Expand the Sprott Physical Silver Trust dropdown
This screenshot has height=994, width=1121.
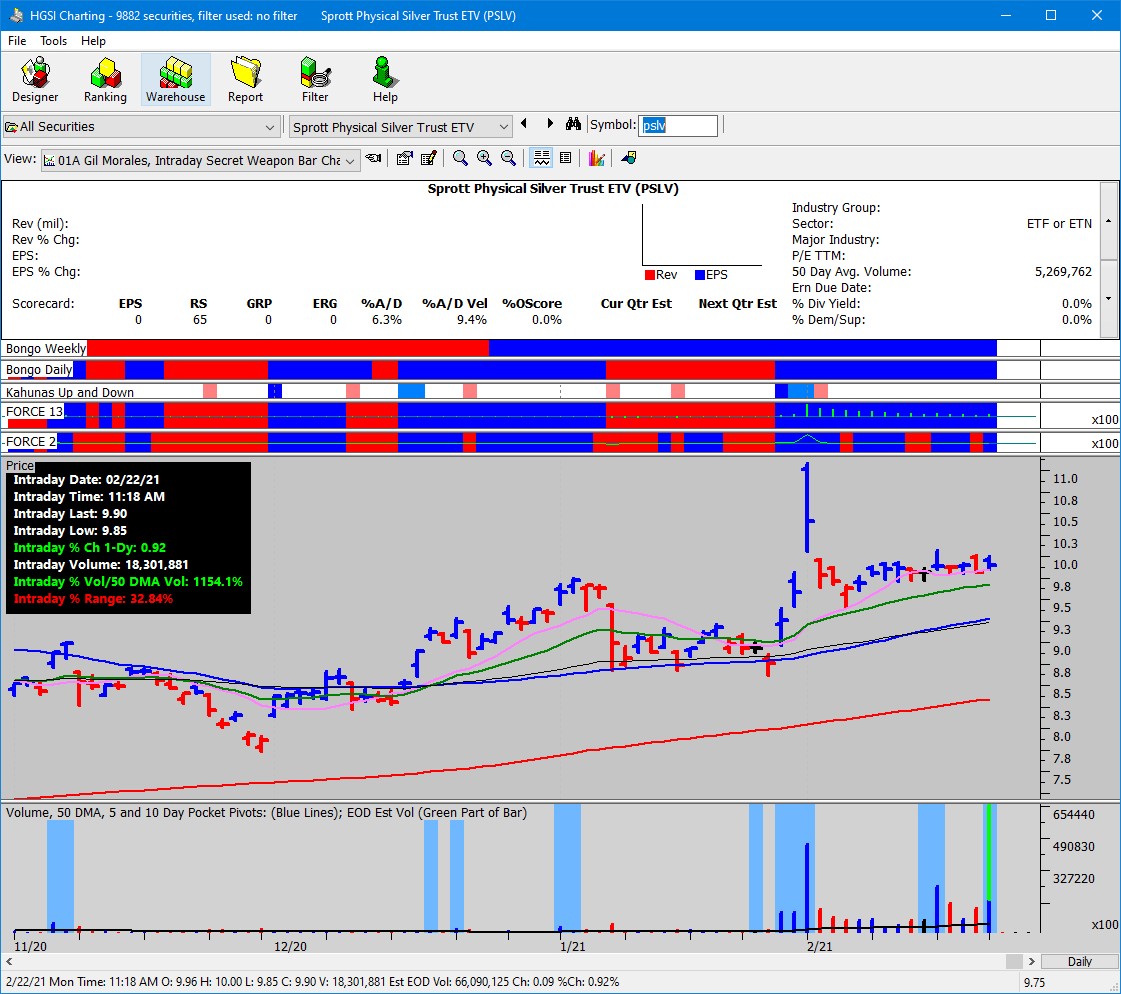[x=503, y=127]
